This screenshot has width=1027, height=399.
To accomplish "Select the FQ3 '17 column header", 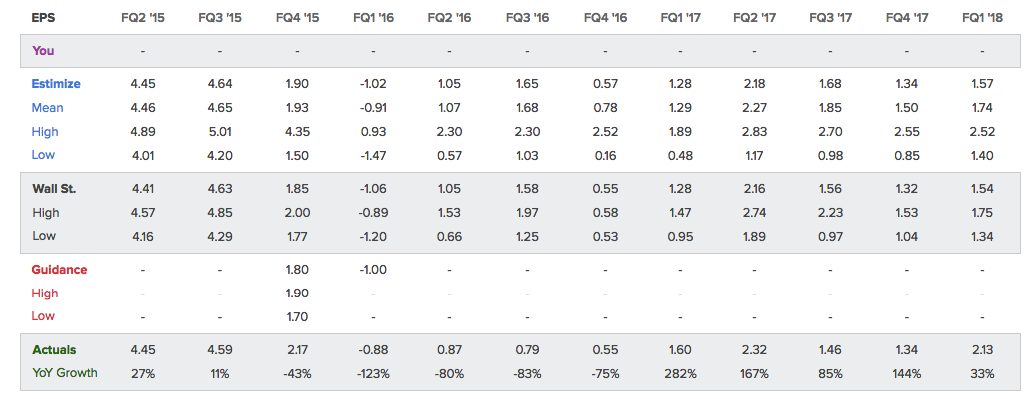I will click(x=830, y=18).
